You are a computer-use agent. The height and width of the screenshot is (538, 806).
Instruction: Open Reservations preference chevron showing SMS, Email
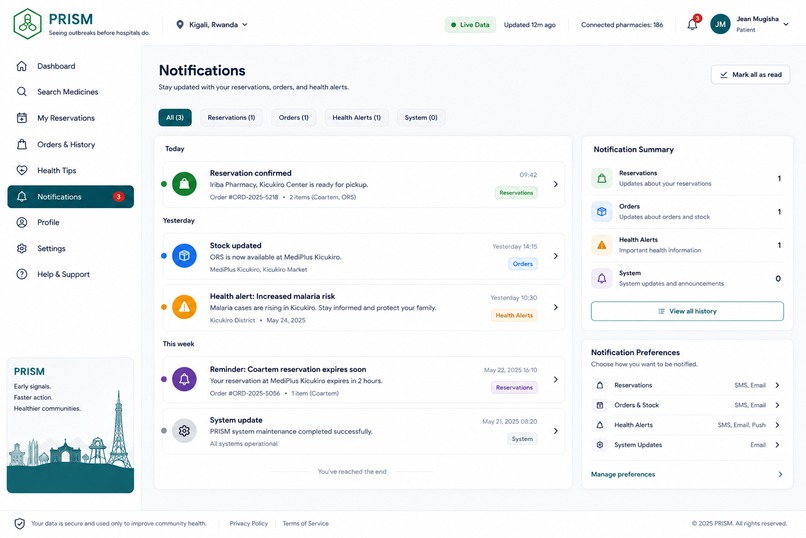[777, 385]
